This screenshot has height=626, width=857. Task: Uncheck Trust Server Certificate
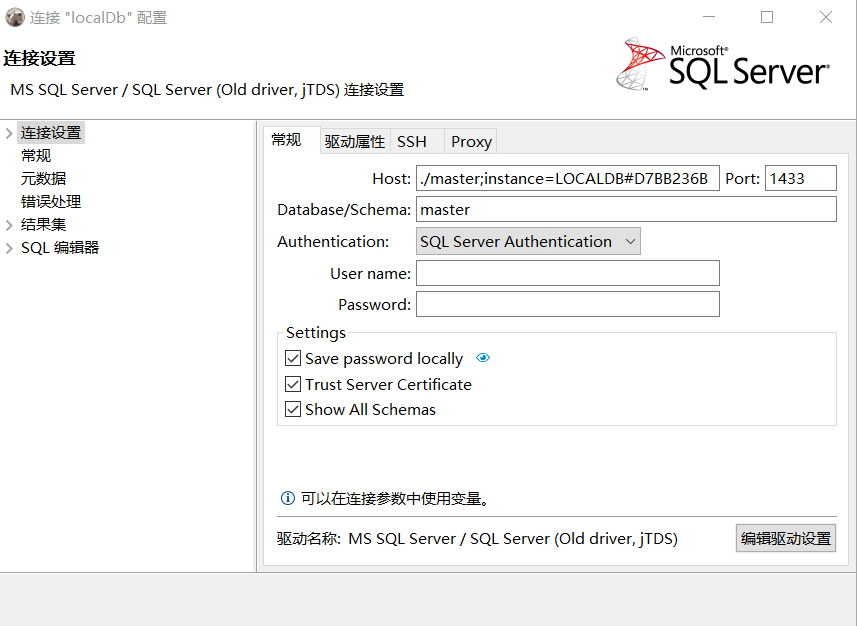294,384
